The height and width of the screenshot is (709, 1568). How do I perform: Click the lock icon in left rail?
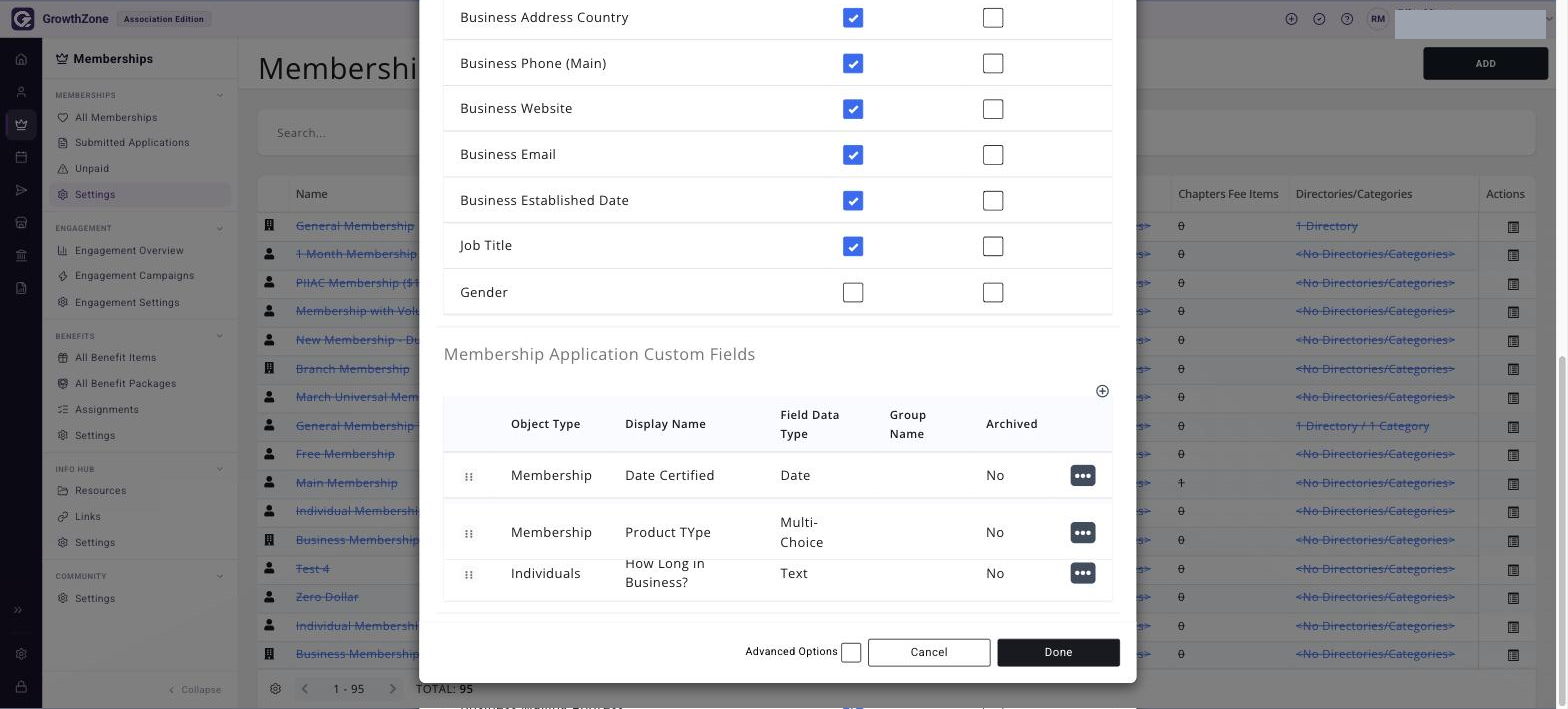click(x=21, y=688)
